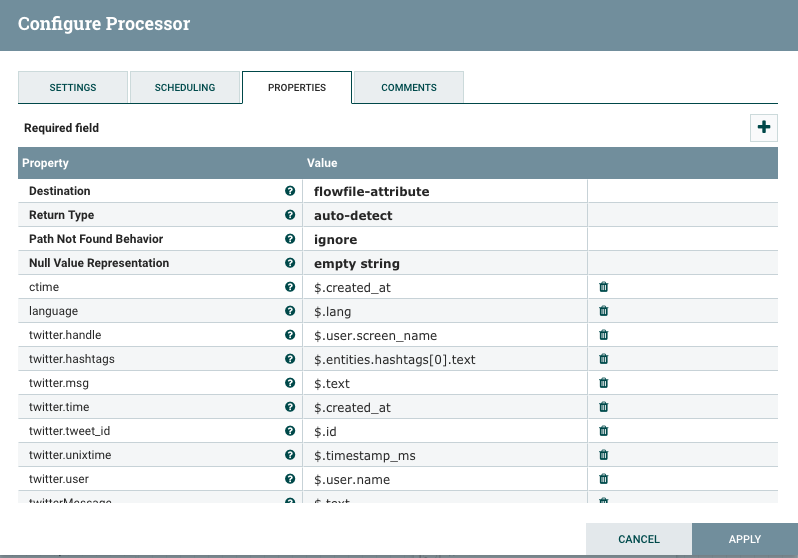Click the Cancel button

click(639, 539)
